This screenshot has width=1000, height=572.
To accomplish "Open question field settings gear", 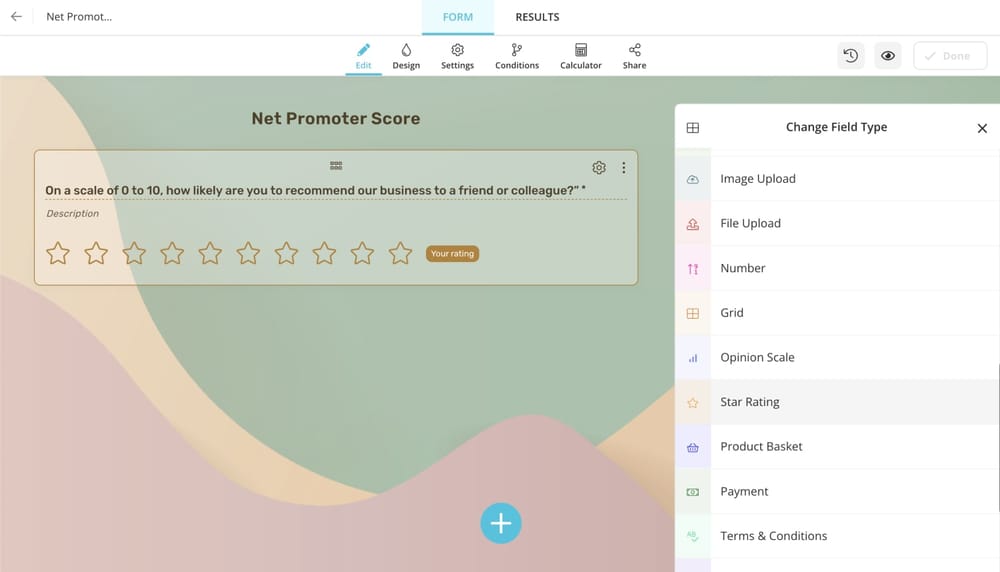I will coord(598,168).
